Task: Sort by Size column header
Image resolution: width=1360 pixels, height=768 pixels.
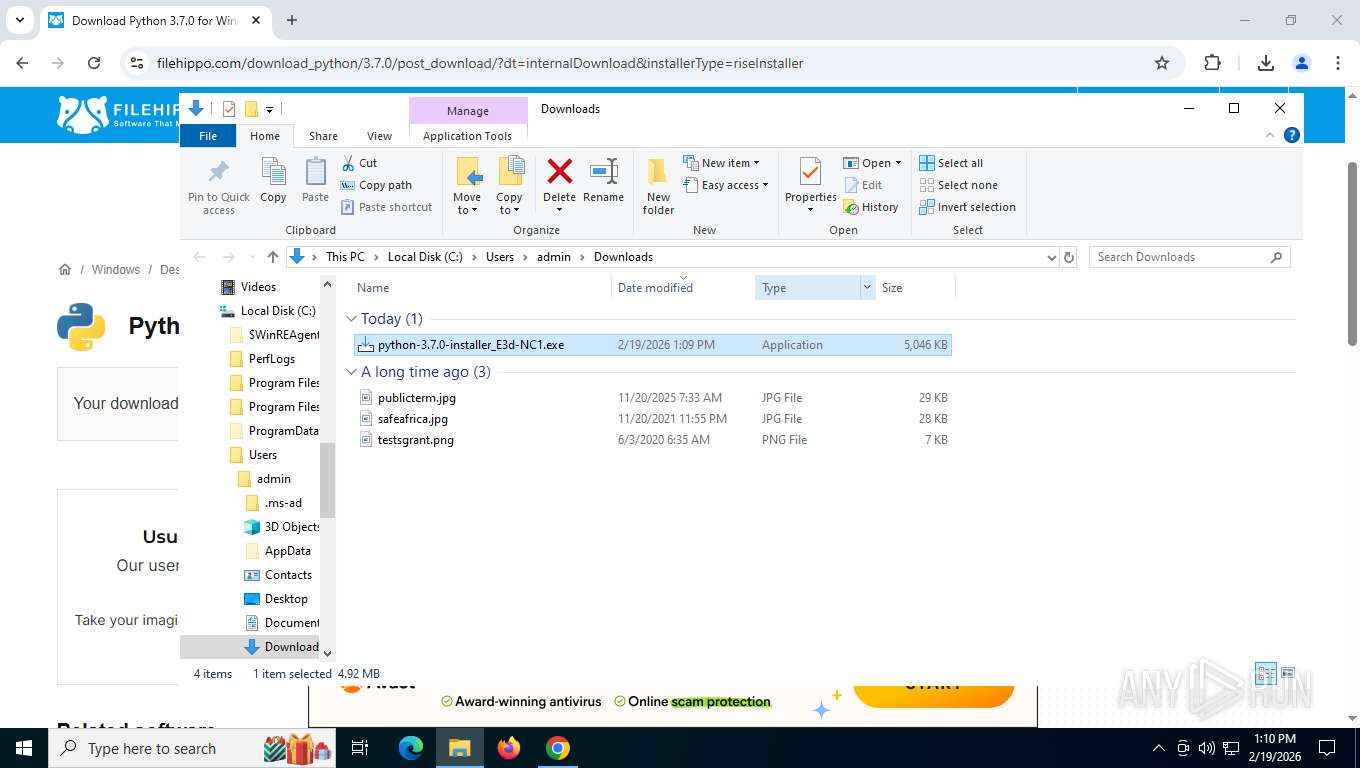Action: click(x=915, y=288)
